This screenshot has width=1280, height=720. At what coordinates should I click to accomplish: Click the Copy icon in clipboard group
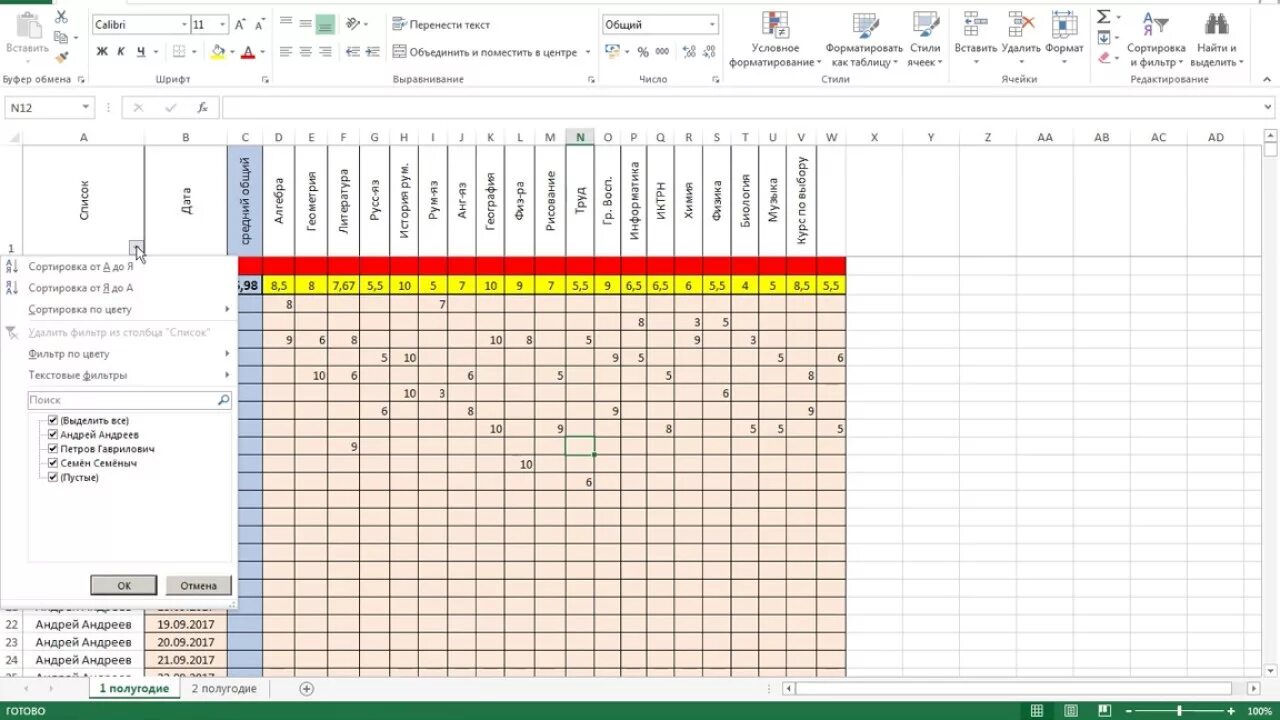tap(61, 37)
